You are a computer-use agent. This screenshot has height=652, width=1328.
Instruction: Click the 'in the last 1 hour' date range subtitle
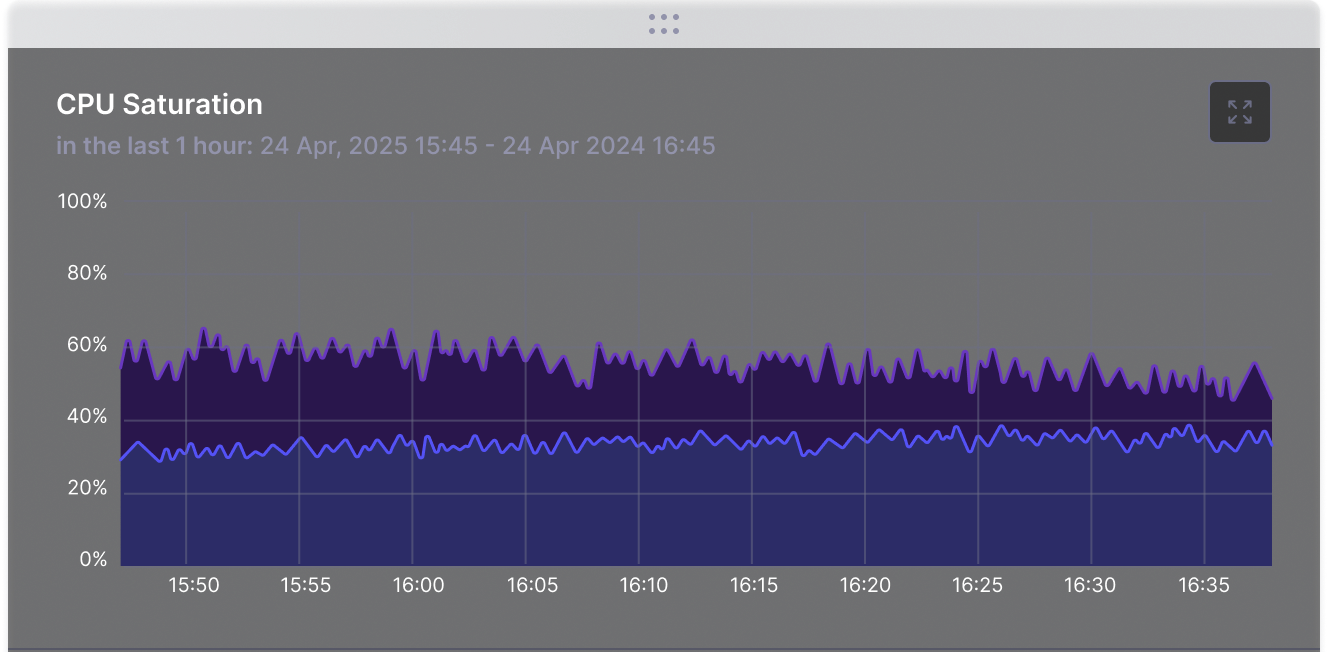coord(386,146)
